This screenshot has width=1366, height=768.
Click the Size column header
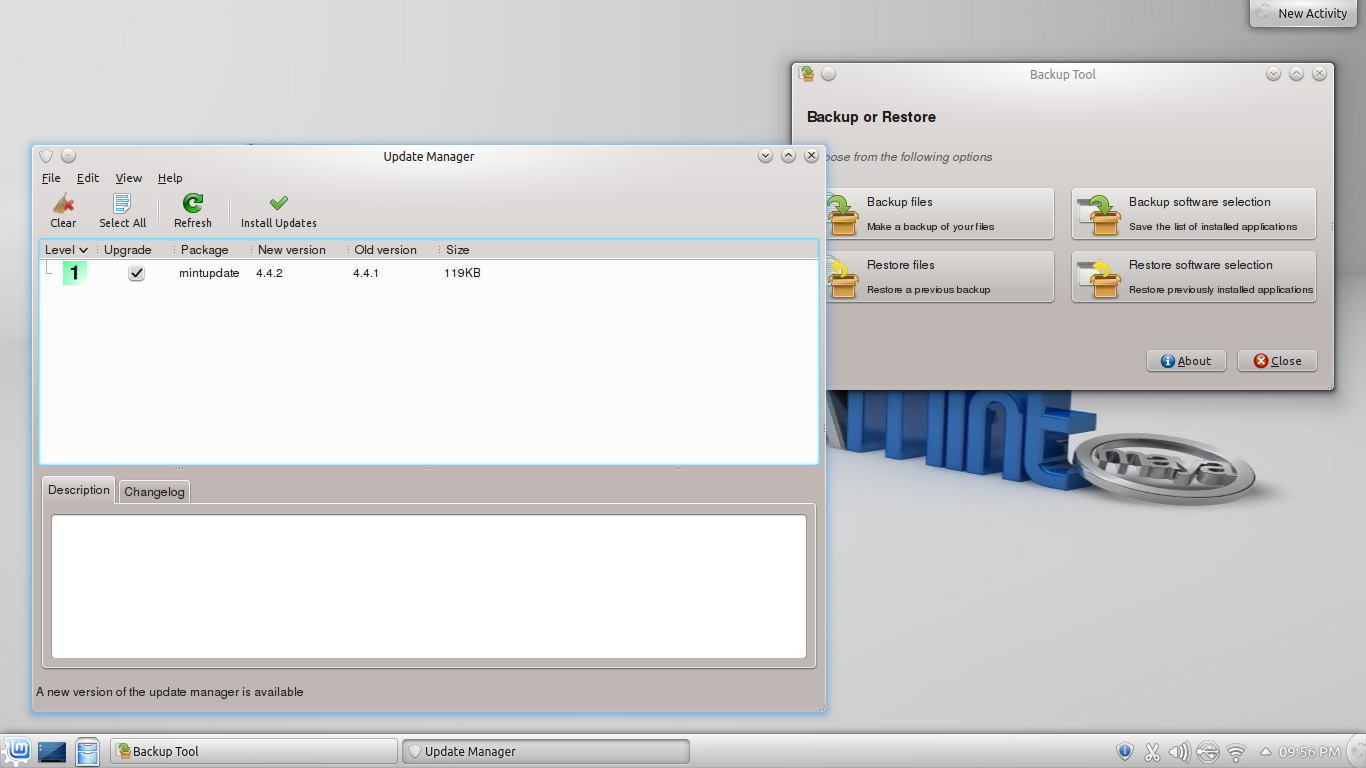pos(457,250)
